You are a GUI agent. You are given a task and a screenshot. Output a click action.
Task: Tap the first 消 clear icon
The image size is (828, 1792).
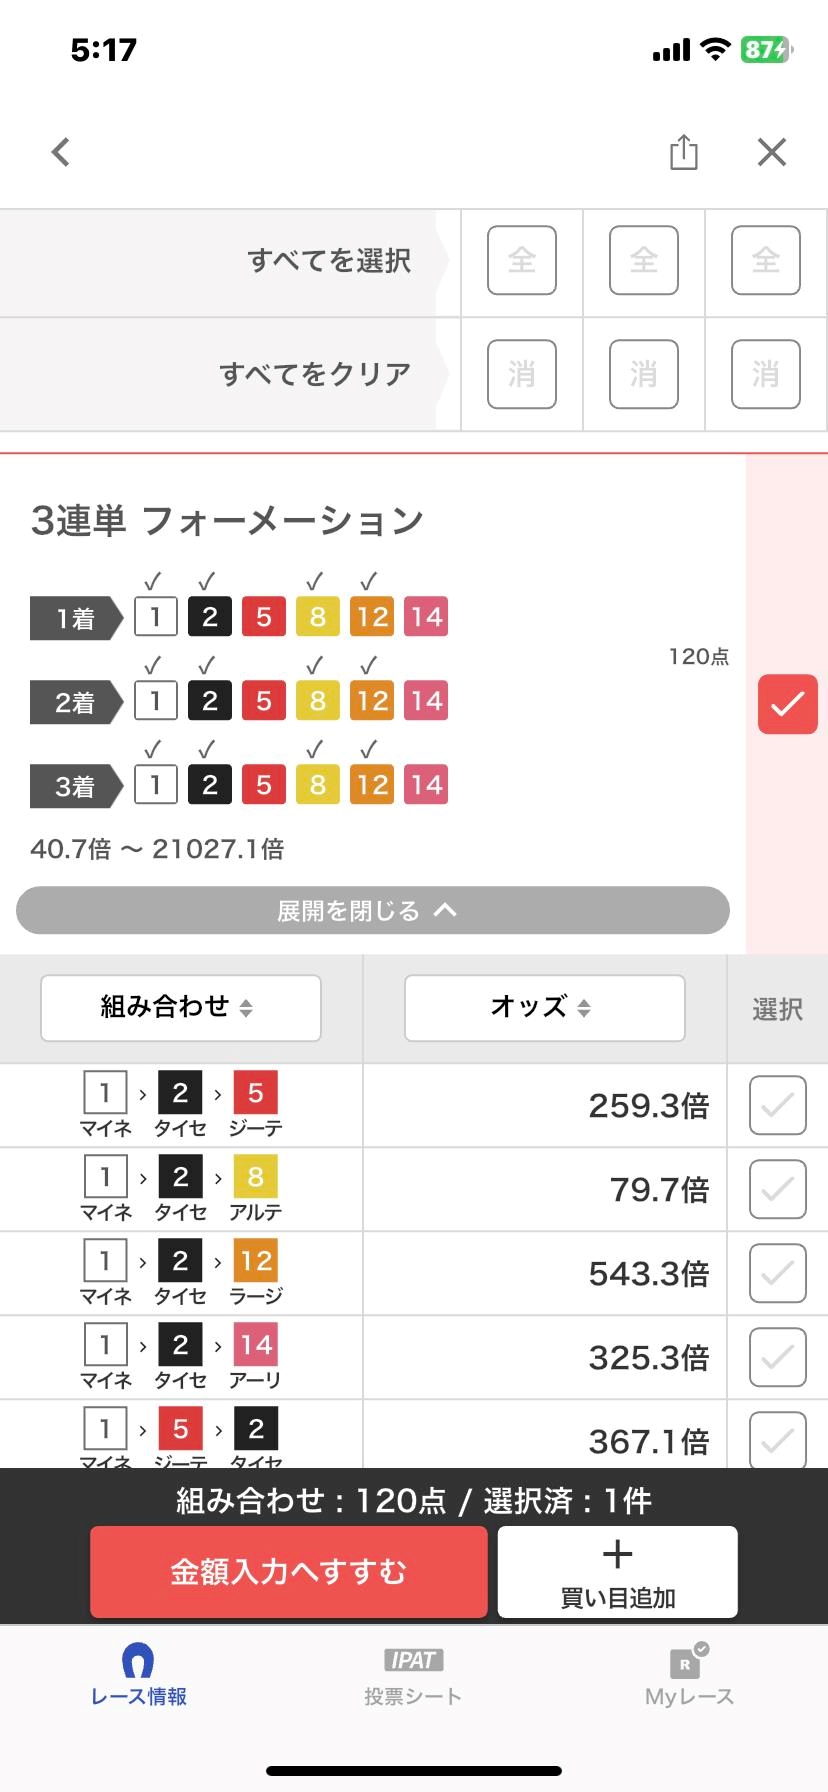521,375
